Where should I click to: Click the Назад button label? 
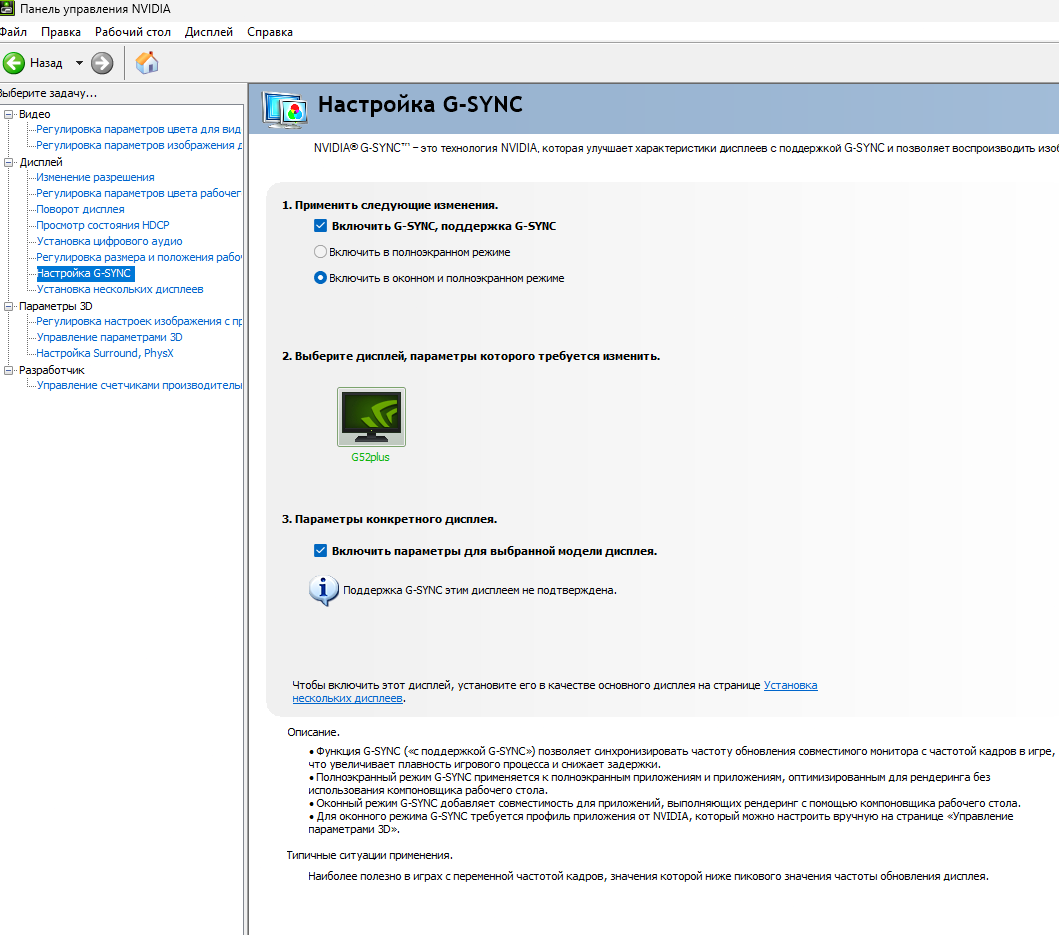tap(46, 63)
